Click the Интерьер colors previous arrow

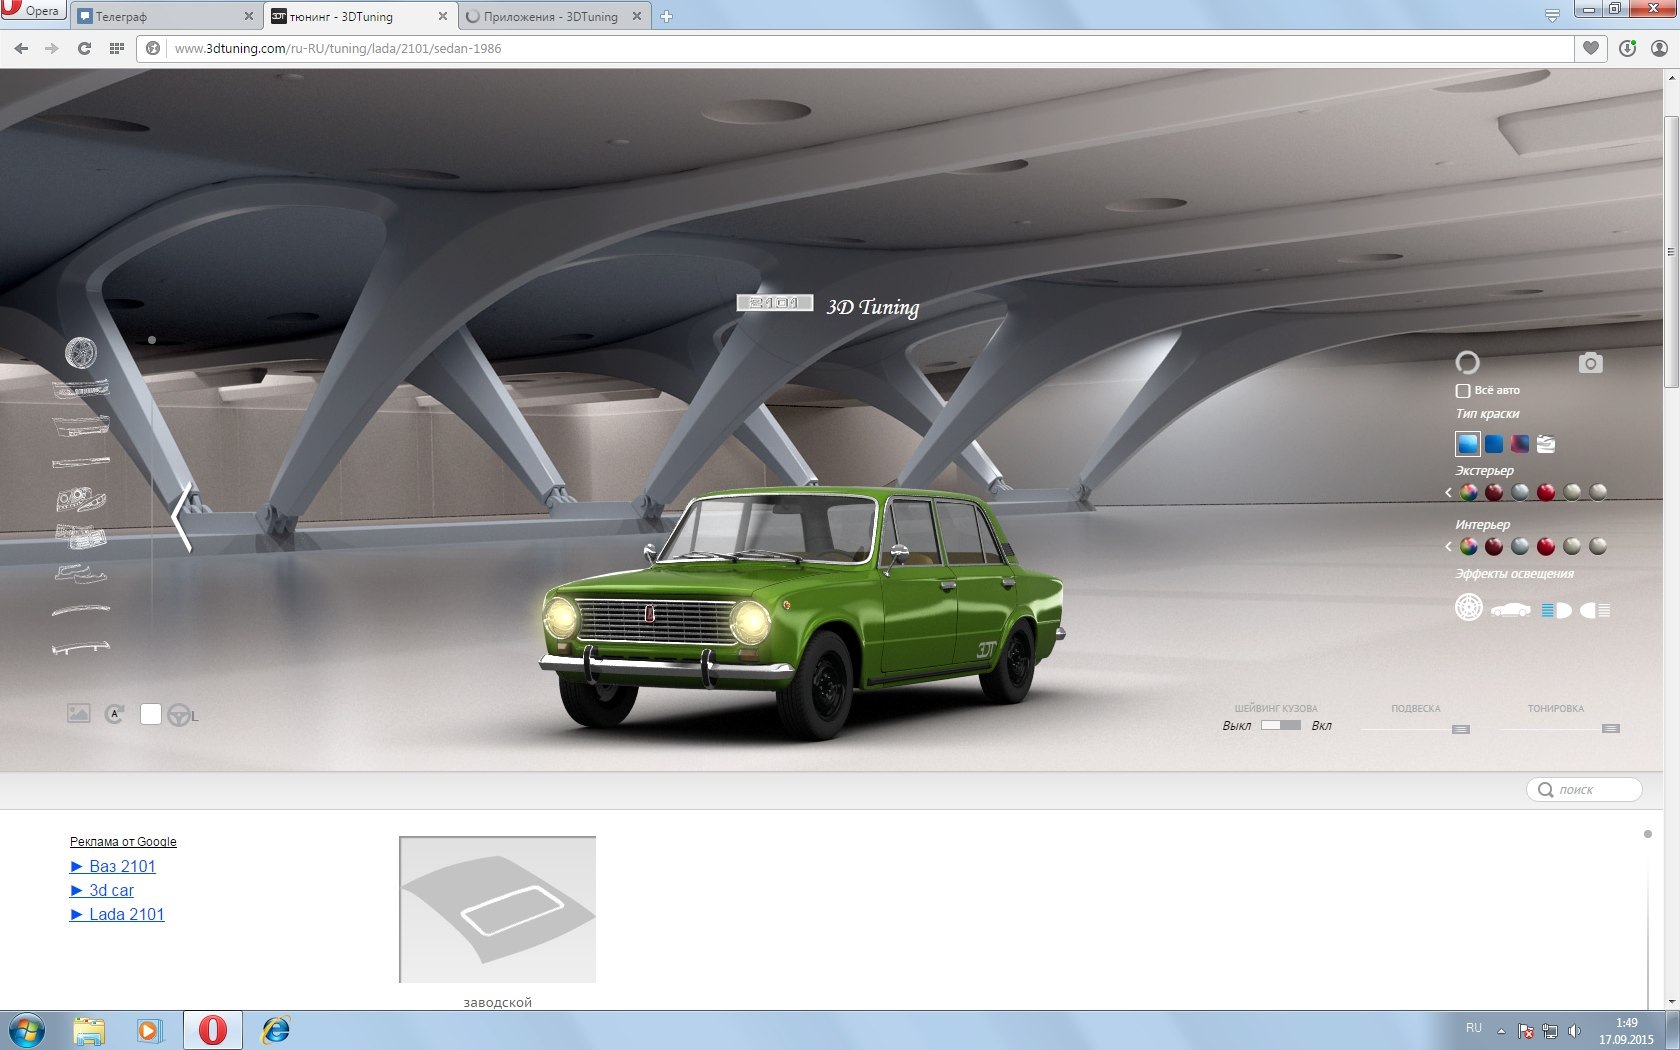tap(1448, 546)
